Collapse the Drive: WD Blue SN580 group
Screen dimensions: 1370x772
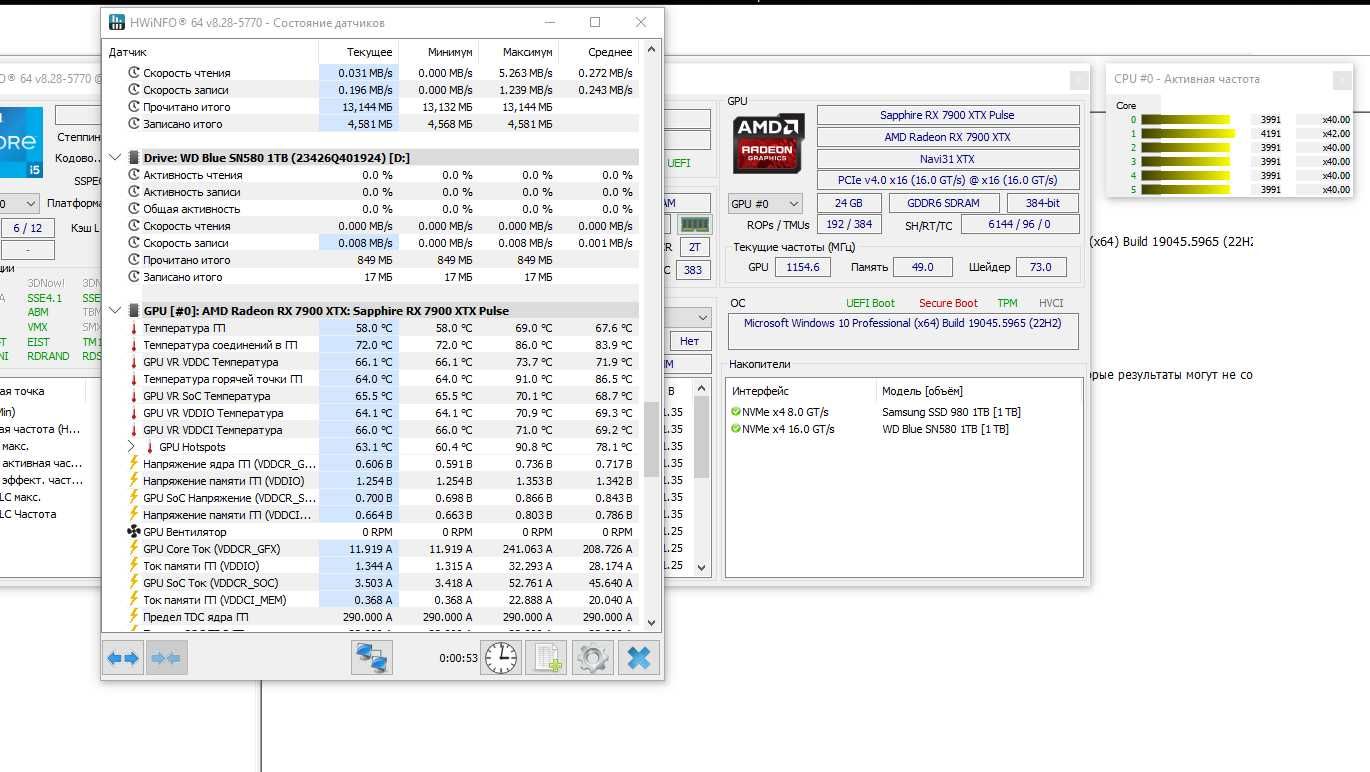click(115, 158)
